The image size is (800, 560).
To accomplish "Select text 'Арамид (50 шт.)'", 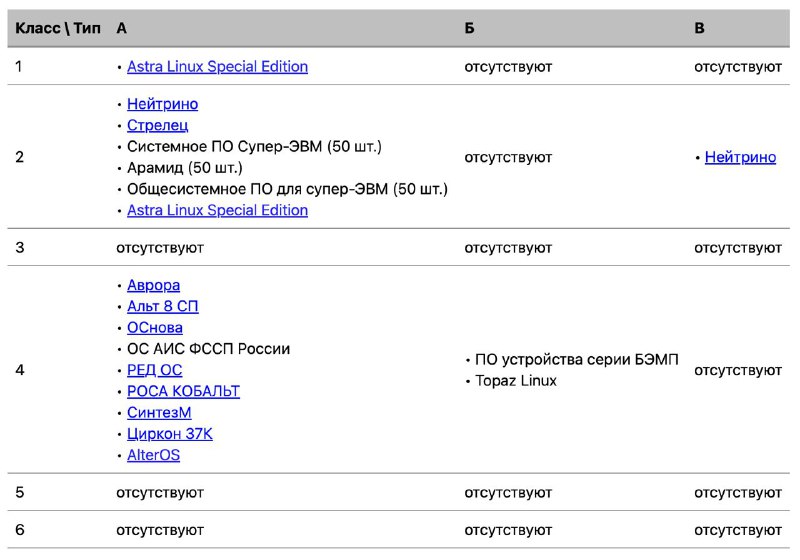I will click(185, 168).
